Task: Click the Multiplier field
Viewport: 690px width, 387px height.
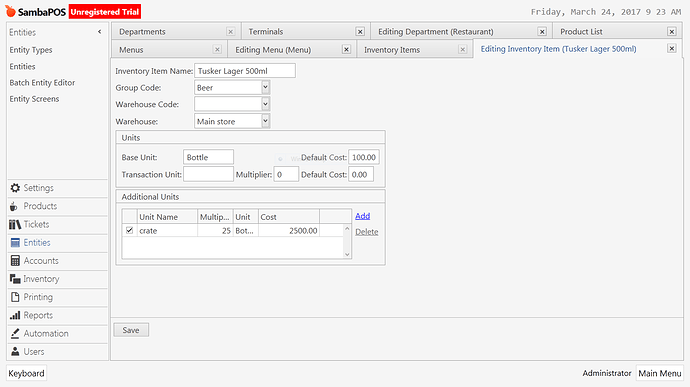Action: pos(286,174)
